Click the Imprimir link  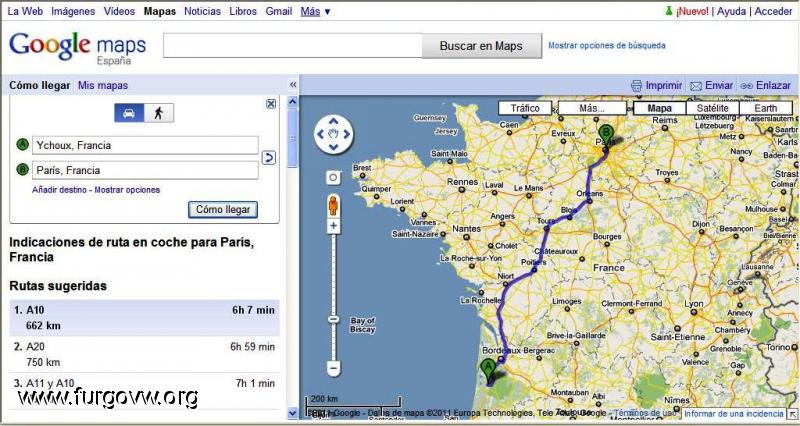664,86
